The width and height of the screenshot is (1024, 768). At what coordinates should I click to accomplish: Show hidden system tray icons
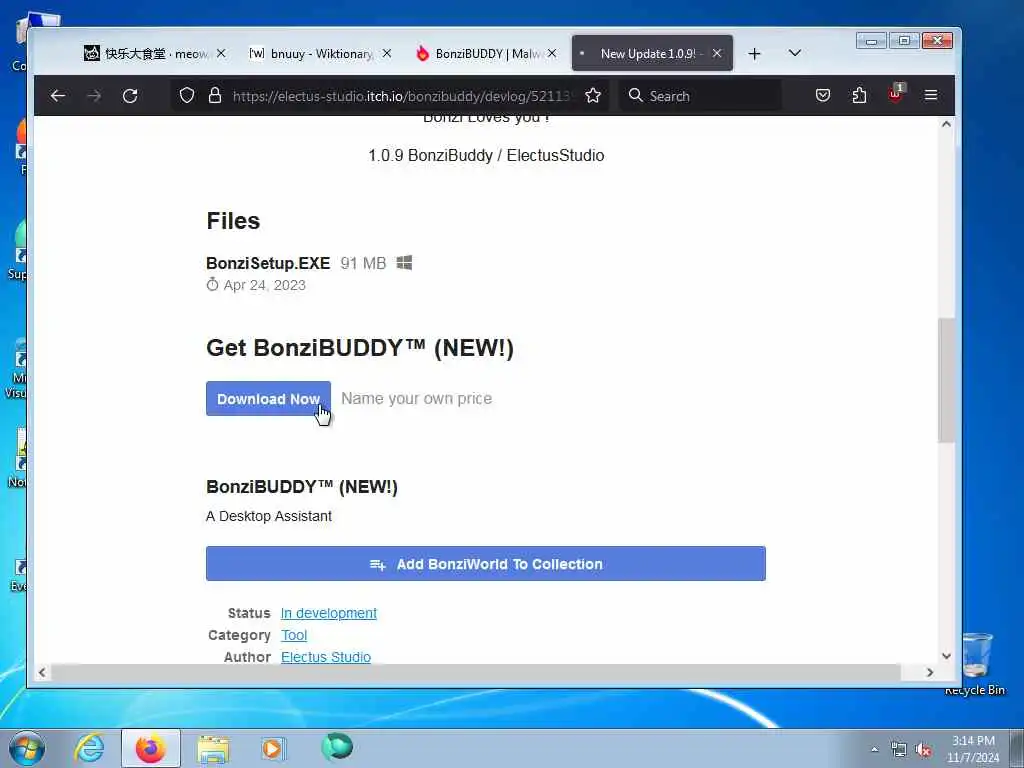point(874,750)
